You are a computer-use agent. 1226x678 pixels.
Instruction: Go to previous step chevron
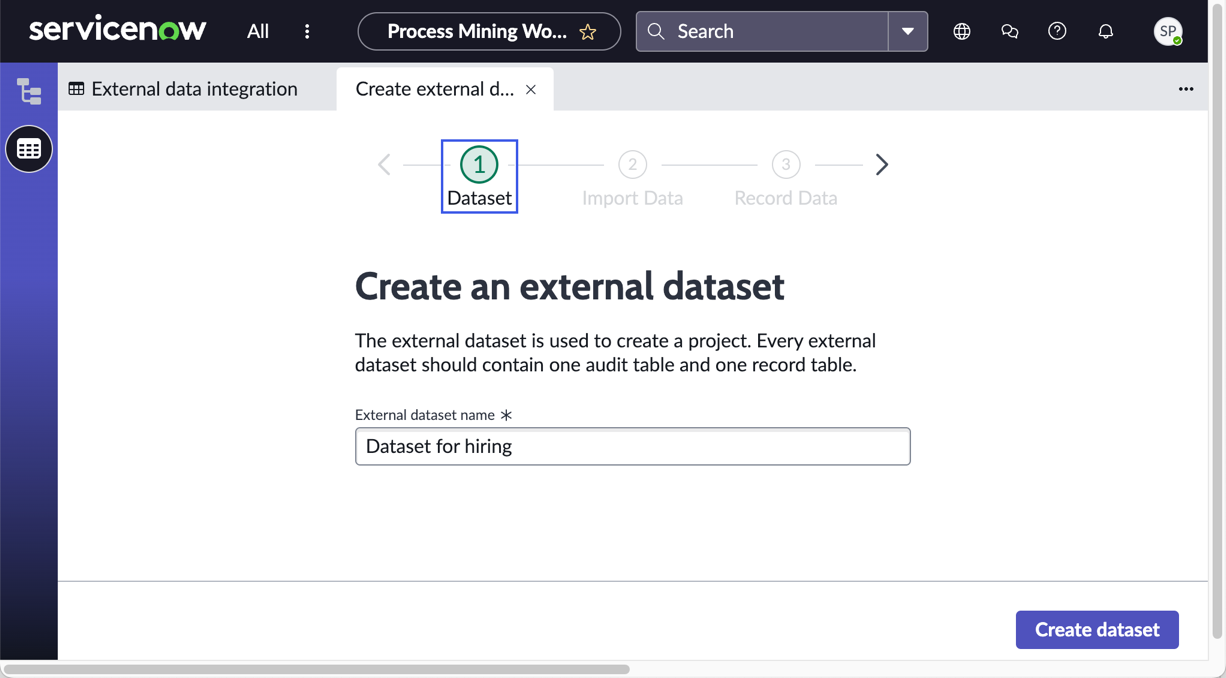(x=384, y=164)
